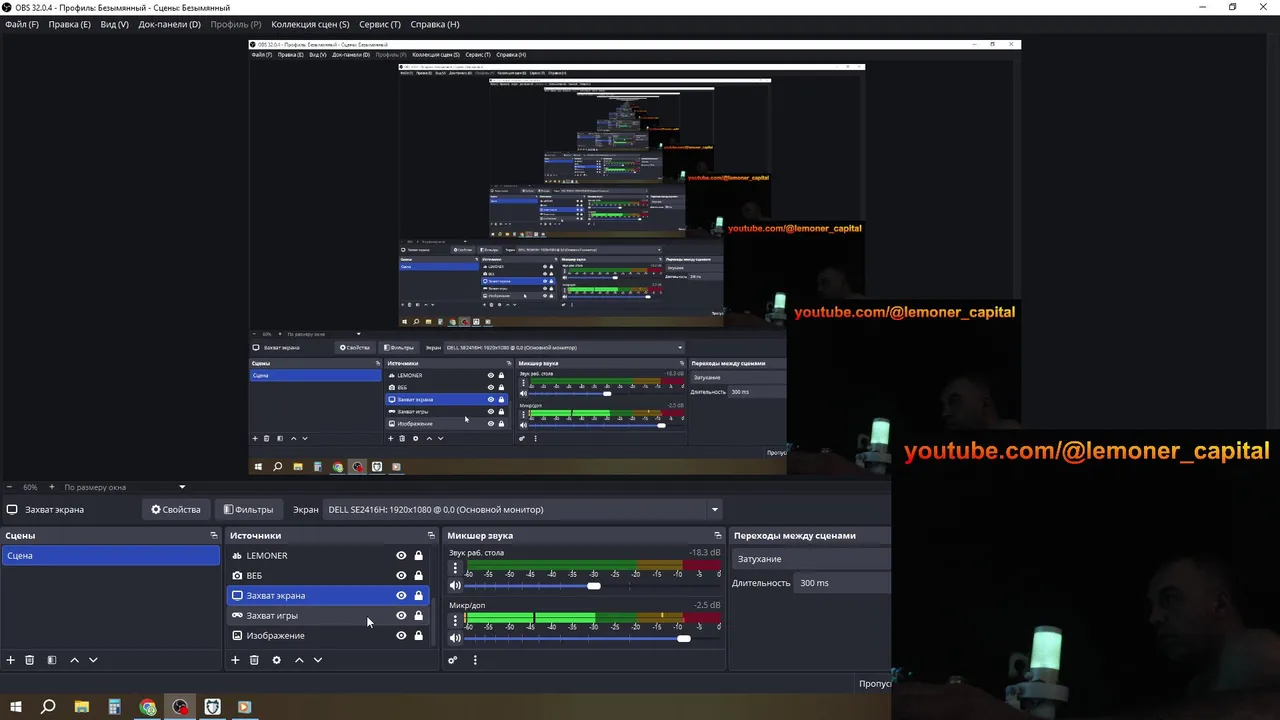Move scene down in the Сцены panel
1280x720 pixels.
pos(93,660)
